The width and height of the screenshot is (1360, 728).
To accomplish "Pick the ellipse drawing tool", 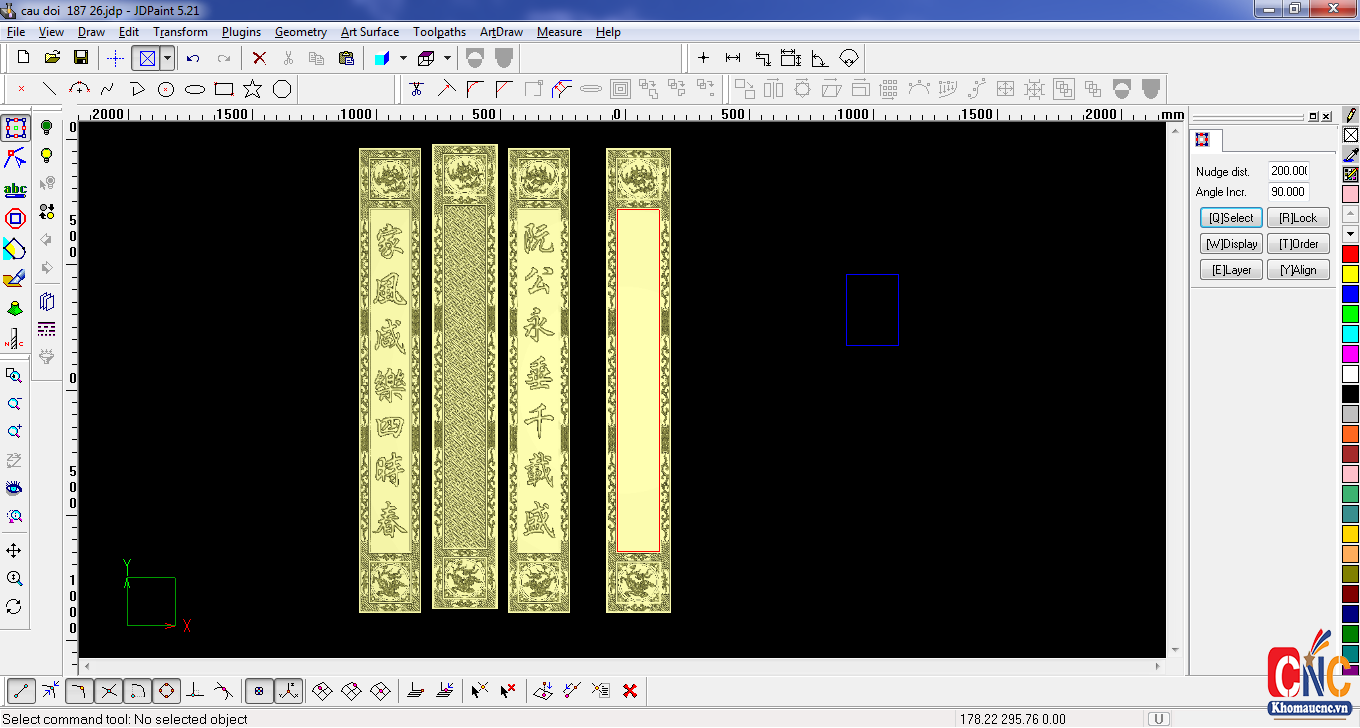I will point(195,89).
